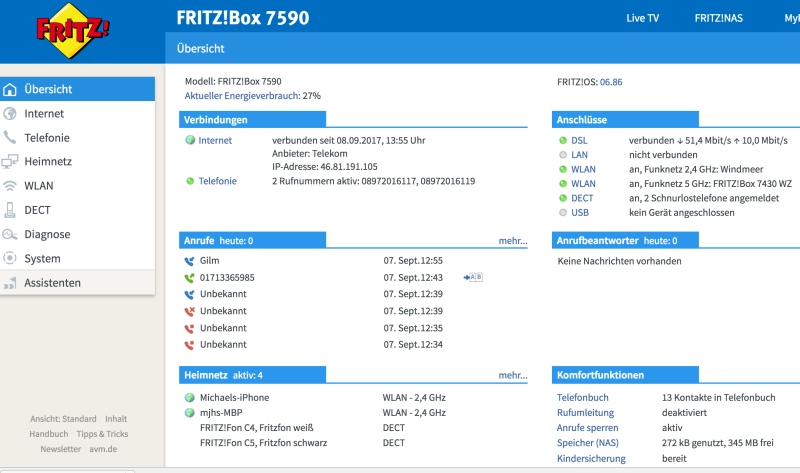Click the FRITZ!OS version 06.86 link
Image resolution: width=800 pixels, height=473 pixels.
coord(611,82)
